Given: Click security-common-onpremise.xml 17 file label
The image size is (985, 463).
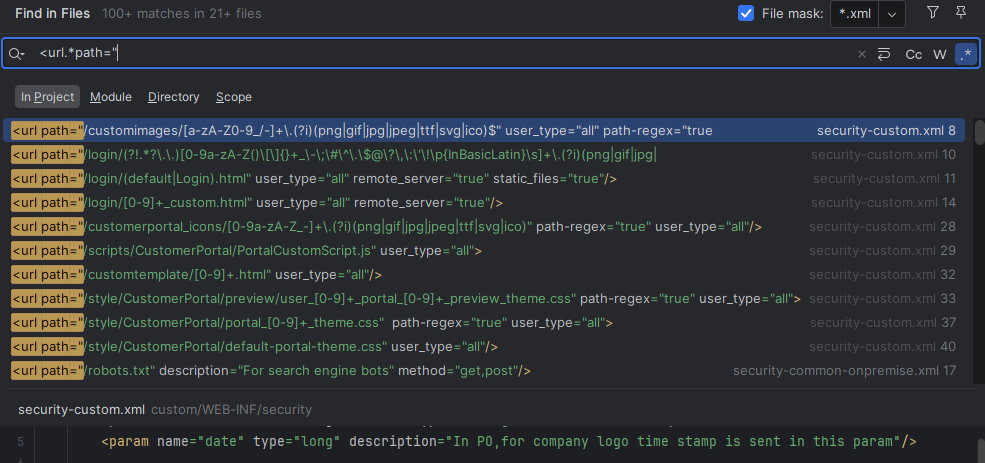Looking at the screenshot, I should 844,371.
